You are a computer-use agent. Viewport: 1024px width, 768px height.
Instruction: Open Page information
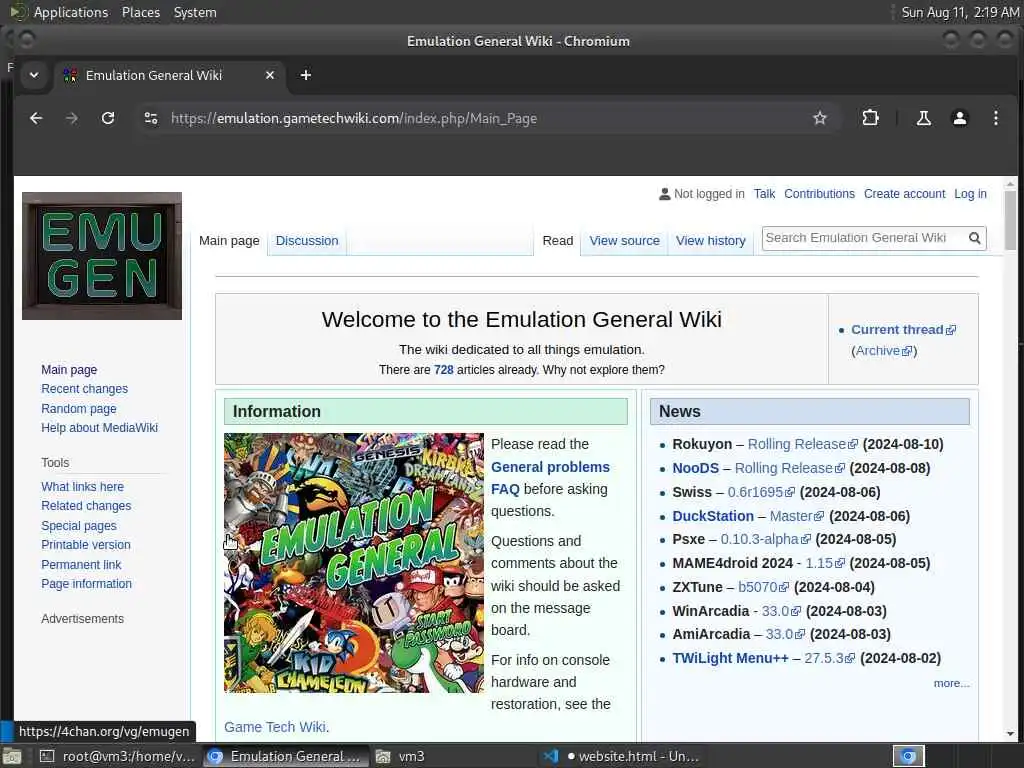click(86, 583)
